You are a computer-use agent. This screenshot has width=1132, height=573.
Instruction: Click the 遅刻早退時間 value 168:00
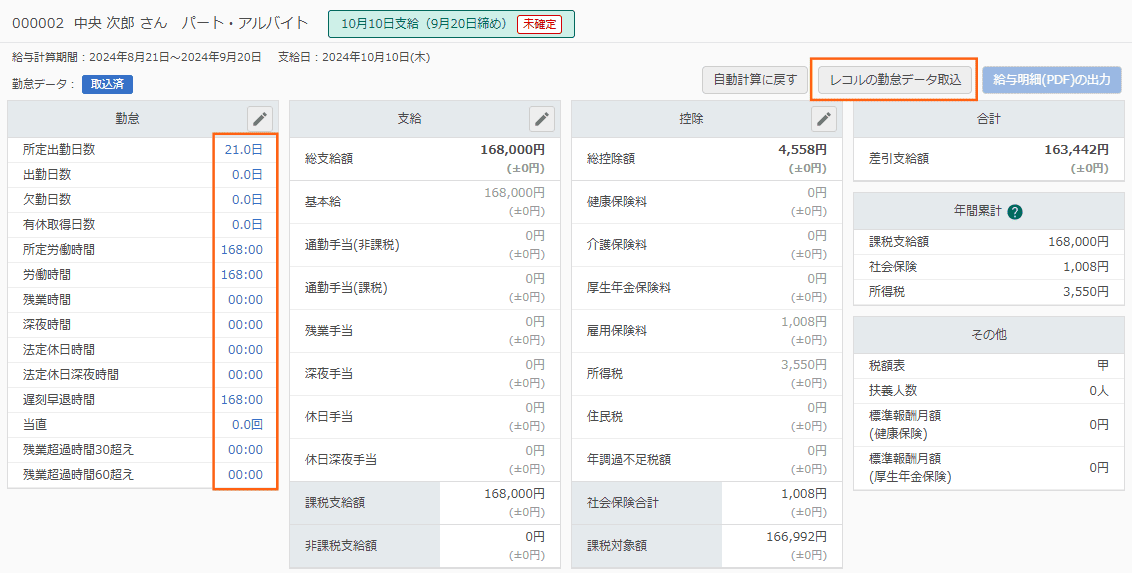tap(242, 400)
